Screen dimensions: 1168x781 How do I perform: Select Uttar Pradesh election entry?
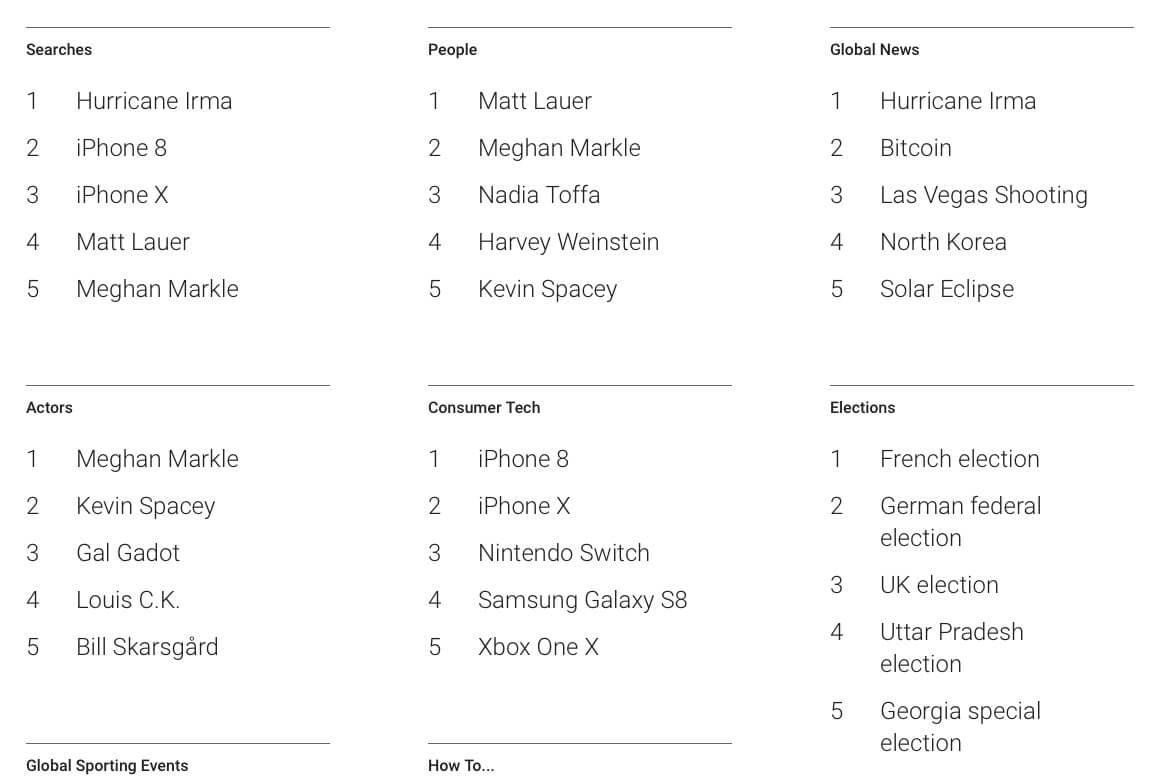tap(952, 648)
